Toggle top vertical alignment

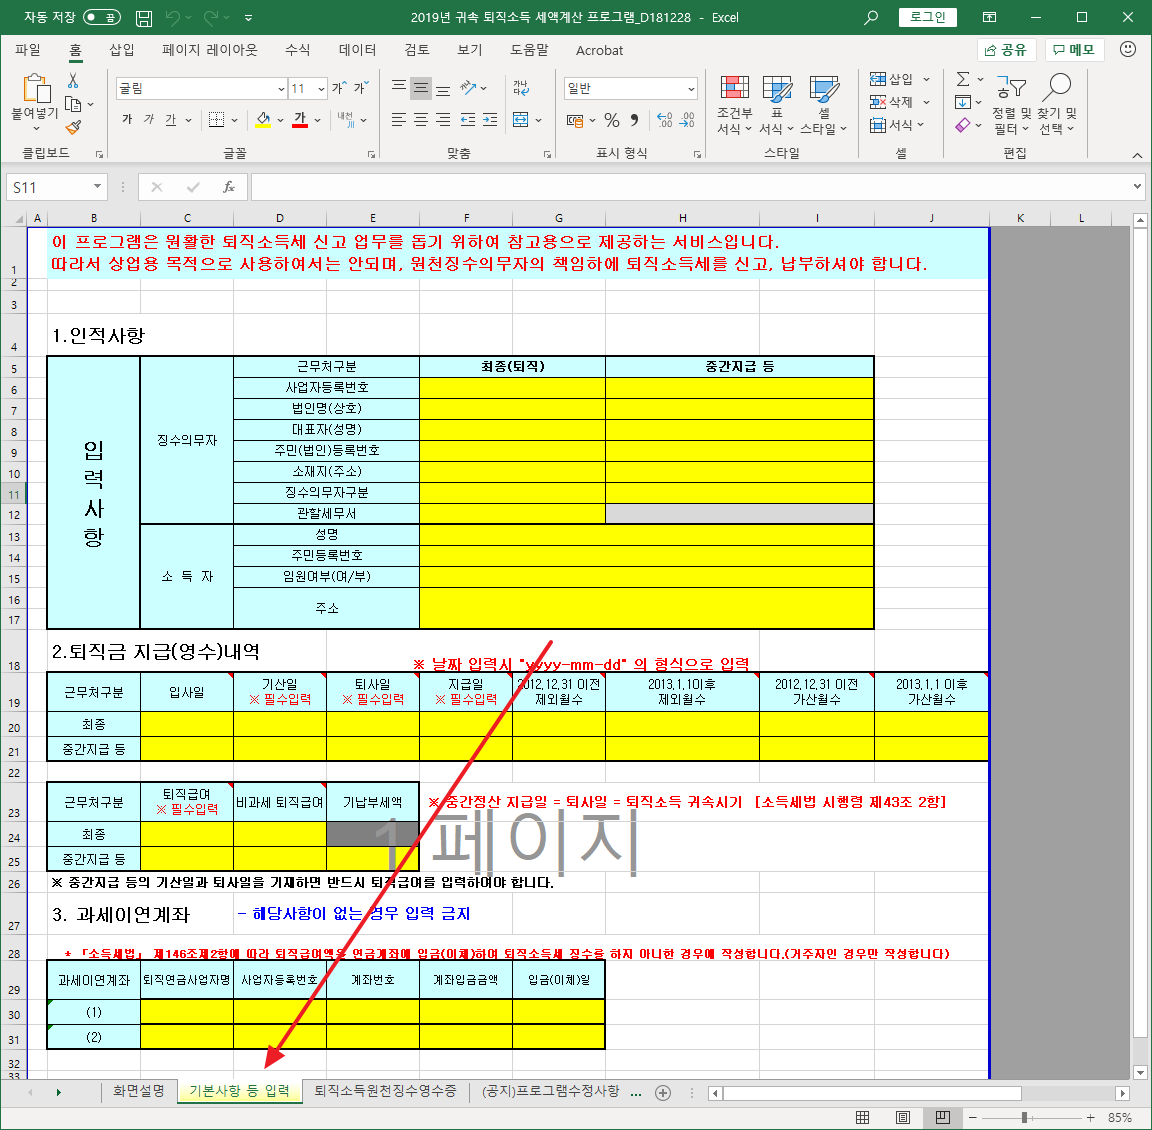coord(399,88)
